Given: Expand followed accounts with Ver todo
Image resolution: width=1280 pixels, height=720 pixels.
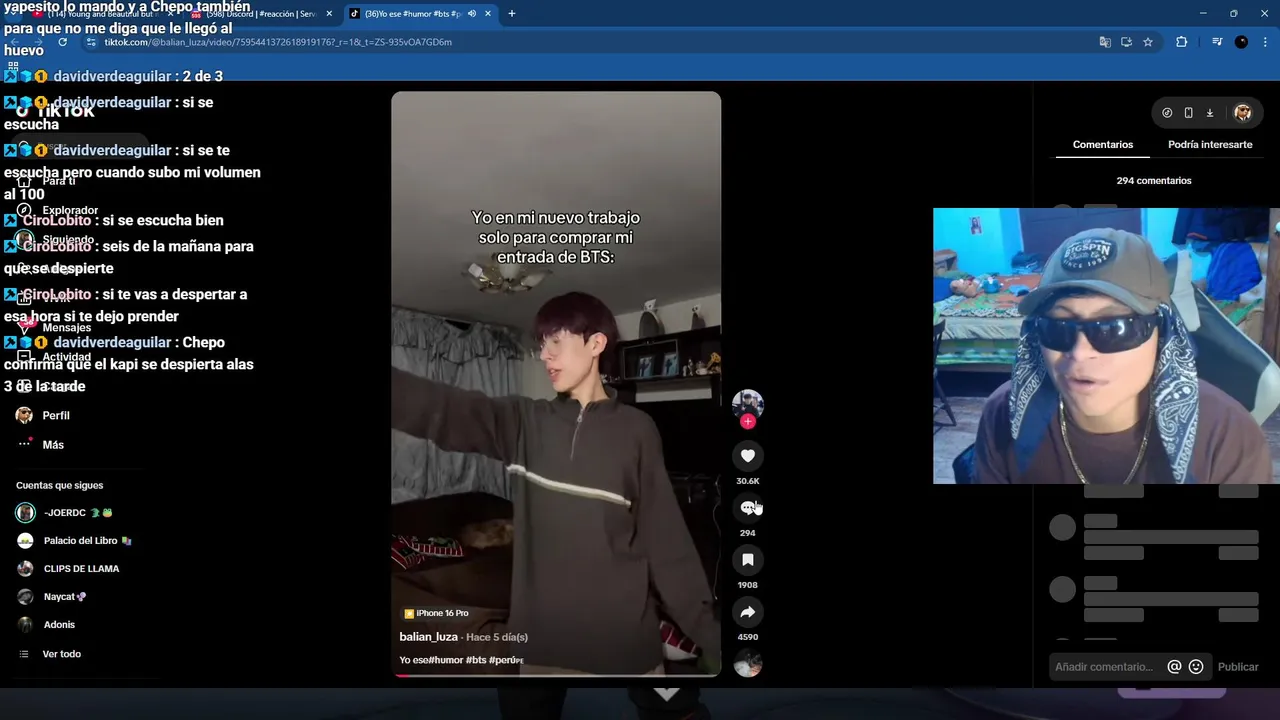Looking at the screenshot, I should (x=50, y=654).
